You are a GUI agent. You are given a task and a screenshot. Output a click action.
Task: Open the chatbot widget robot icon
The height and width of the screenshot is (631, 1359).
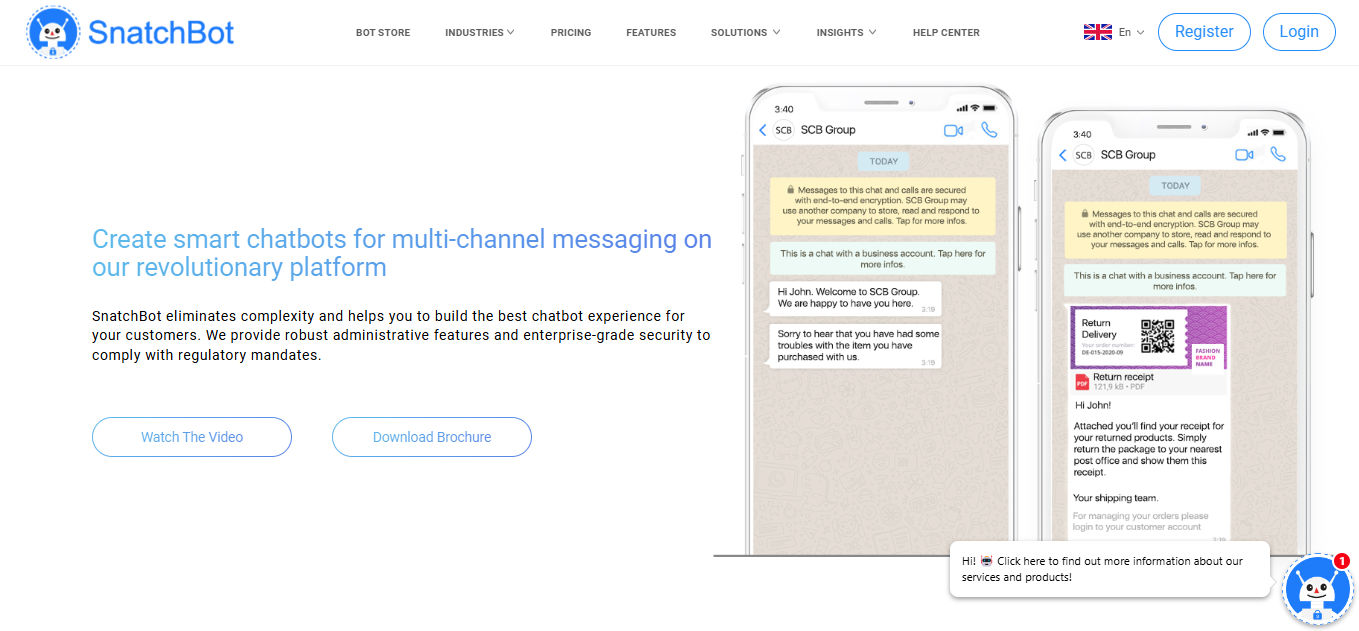(x=1317, y=590)
